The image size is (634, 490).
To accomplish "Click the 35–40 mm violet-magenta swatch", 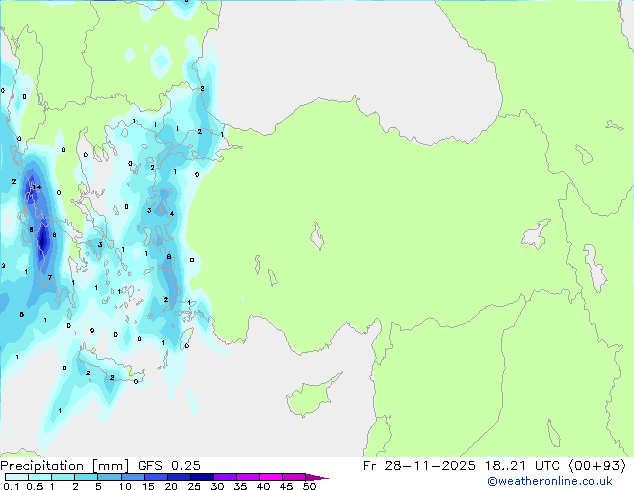I will coord(248,477).
